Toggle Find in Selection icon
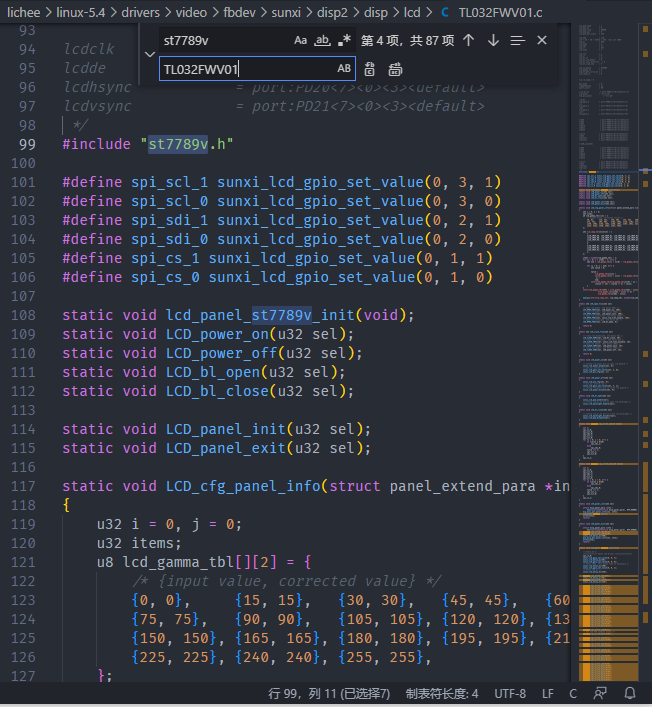Screen dimensions: 652x707 517,40
